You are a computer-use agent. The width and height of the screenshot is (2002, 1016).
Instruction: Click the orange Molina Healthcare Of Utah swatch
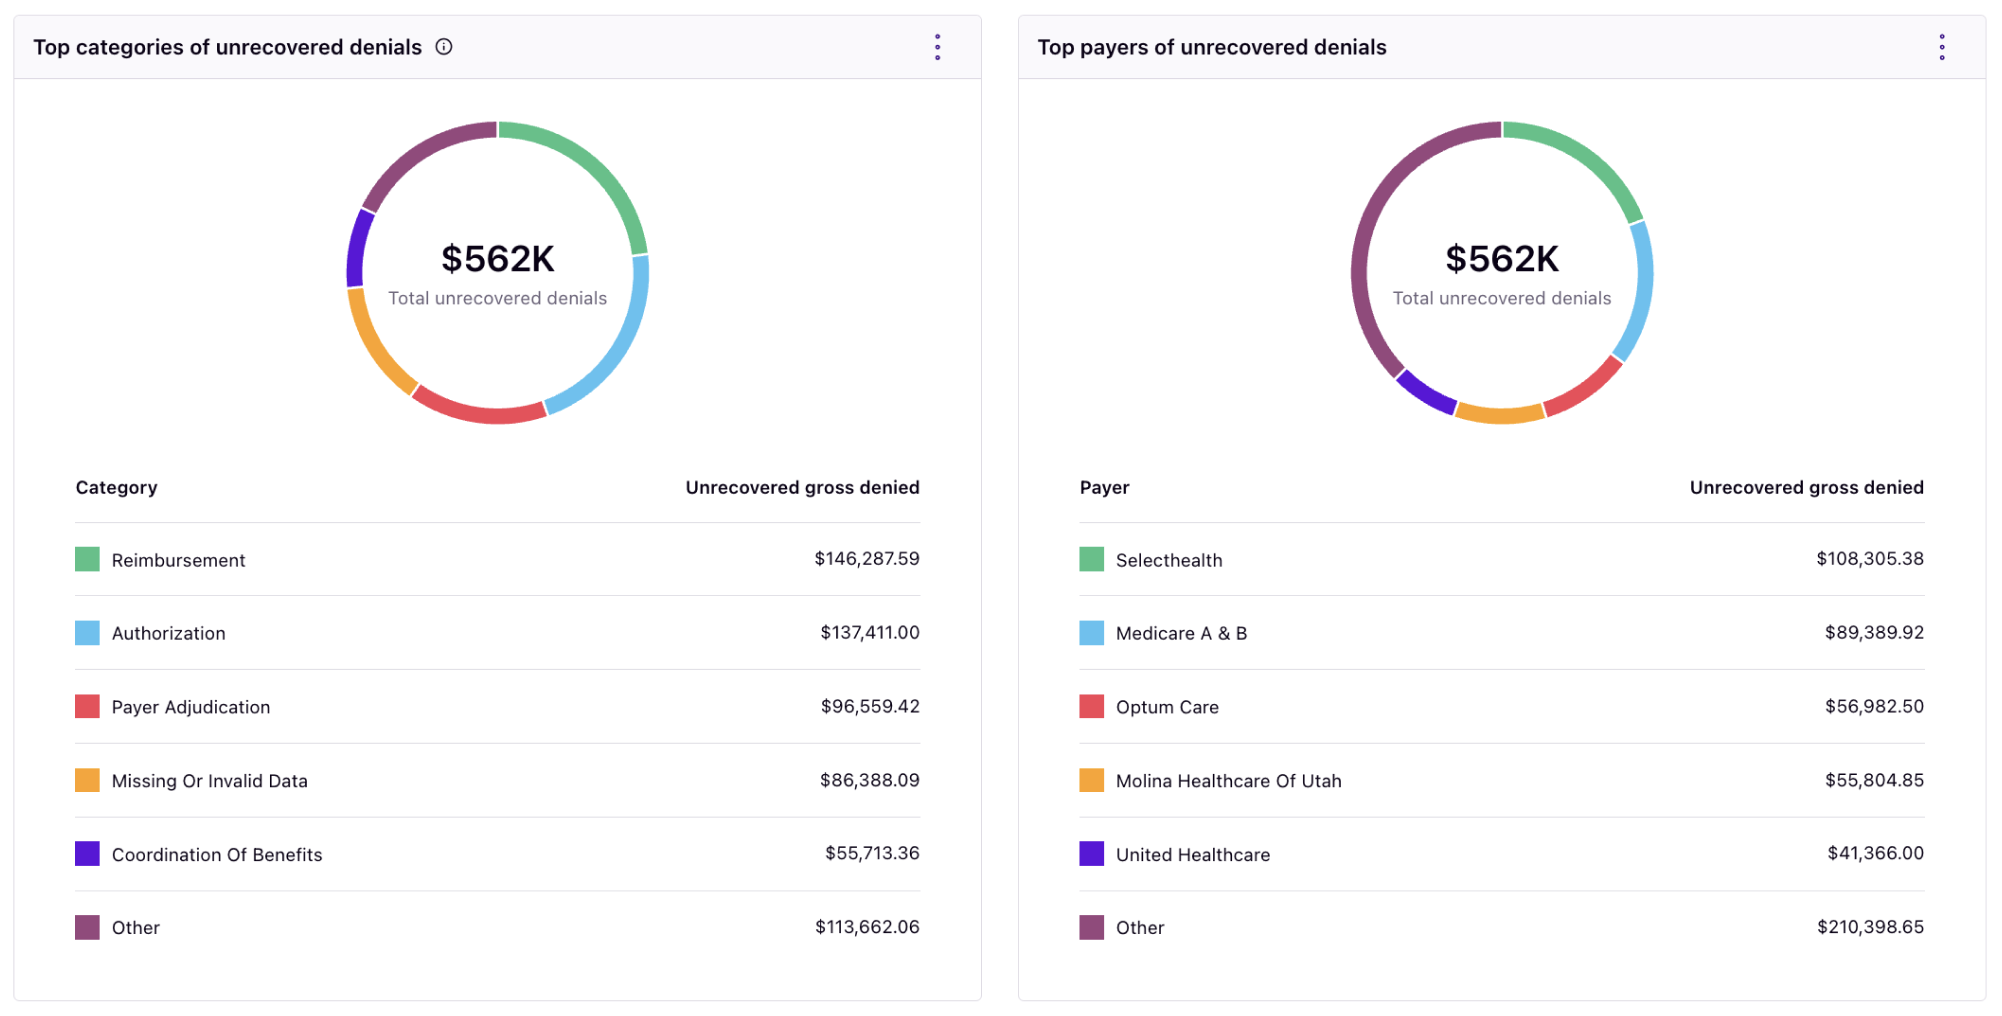pos(1091,780)
